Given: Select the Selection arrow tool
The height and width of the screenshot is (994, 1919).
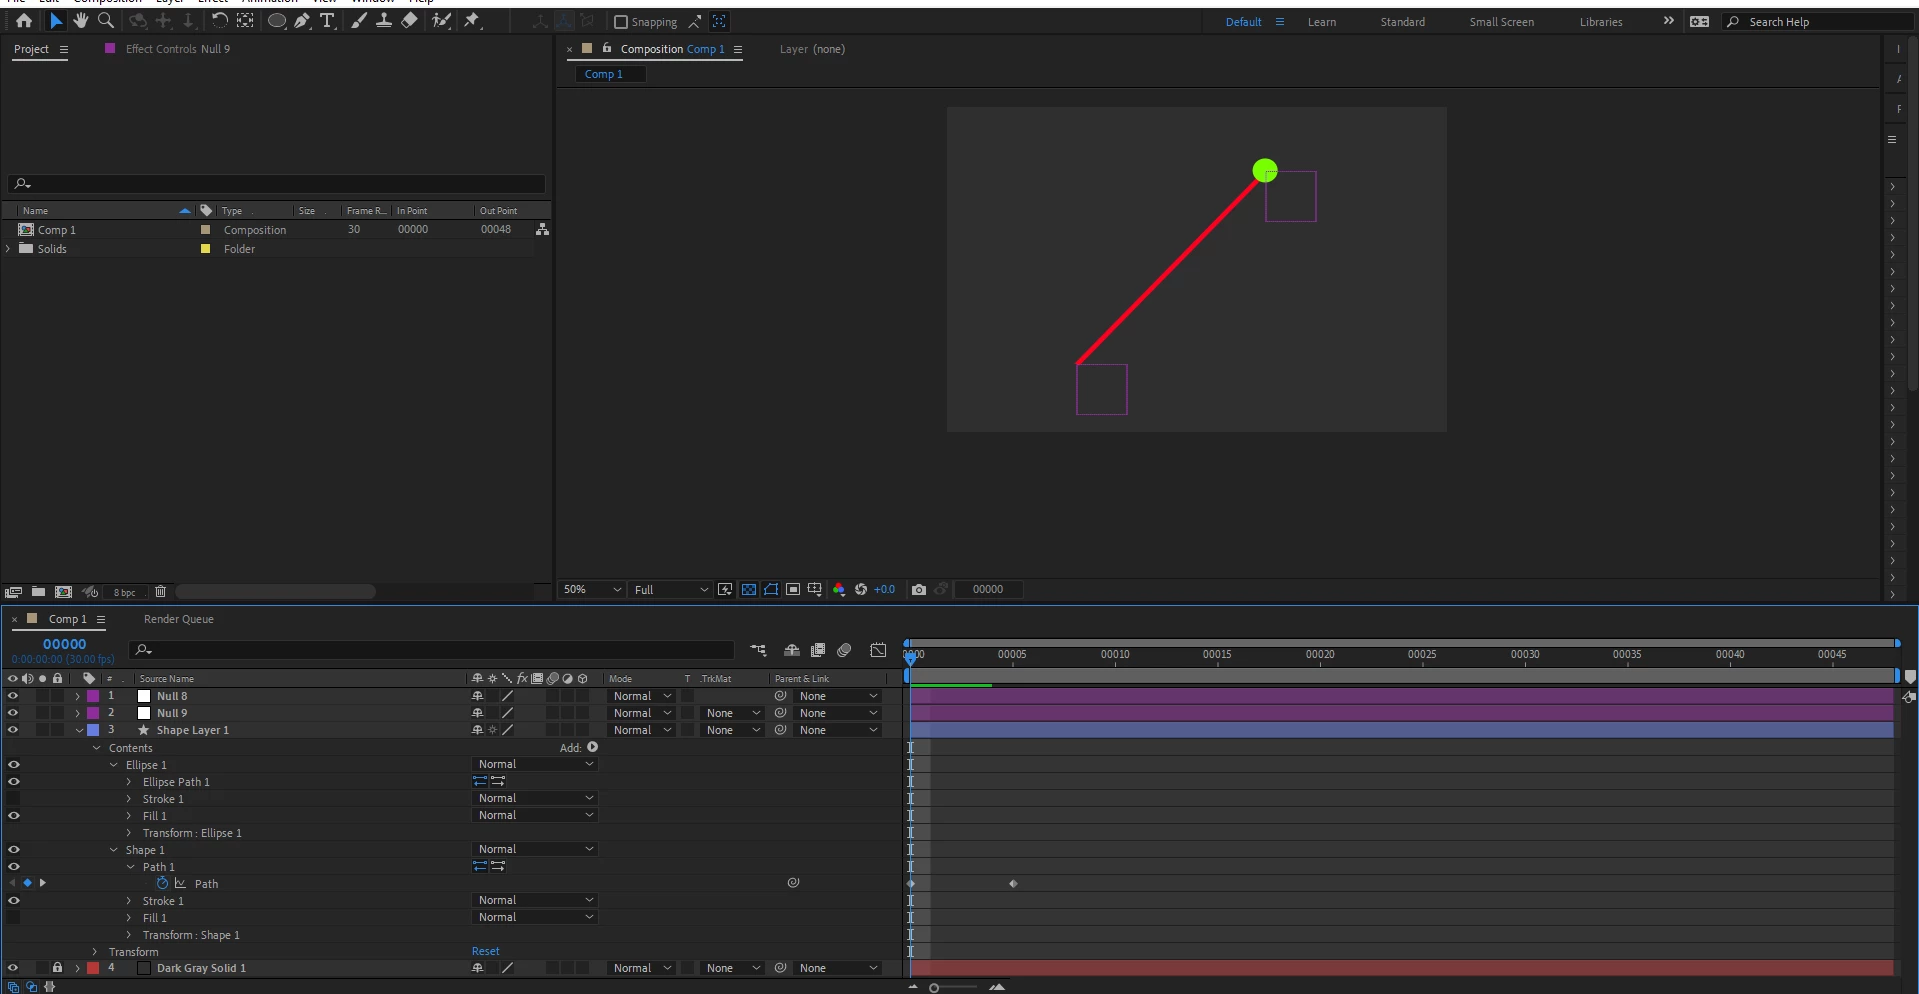Looking at the screenshot, I should (x=56, y=21).
